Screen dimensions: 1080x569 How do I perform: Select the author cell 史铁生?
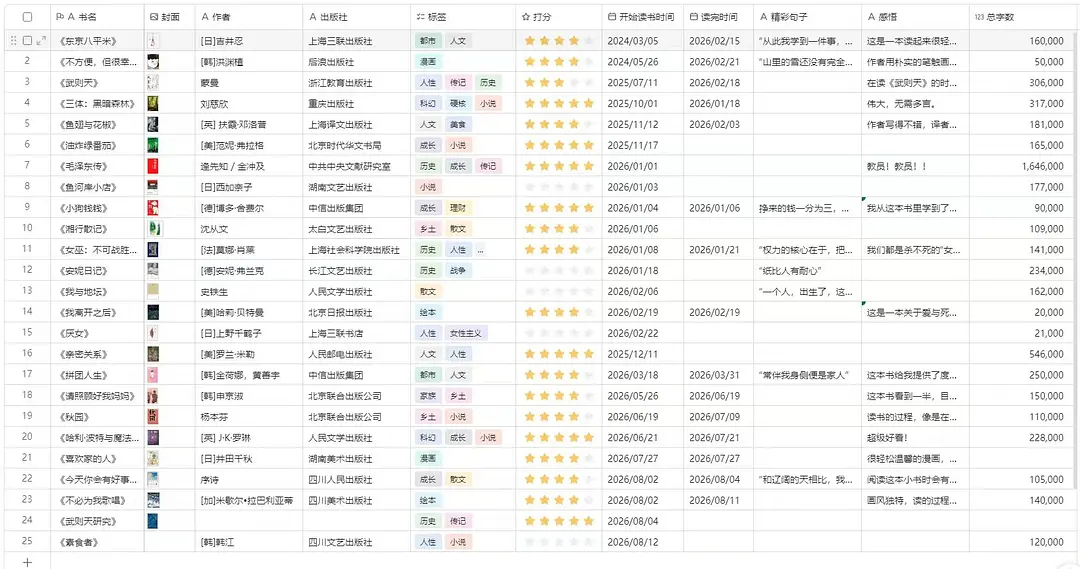click(249, 291)
